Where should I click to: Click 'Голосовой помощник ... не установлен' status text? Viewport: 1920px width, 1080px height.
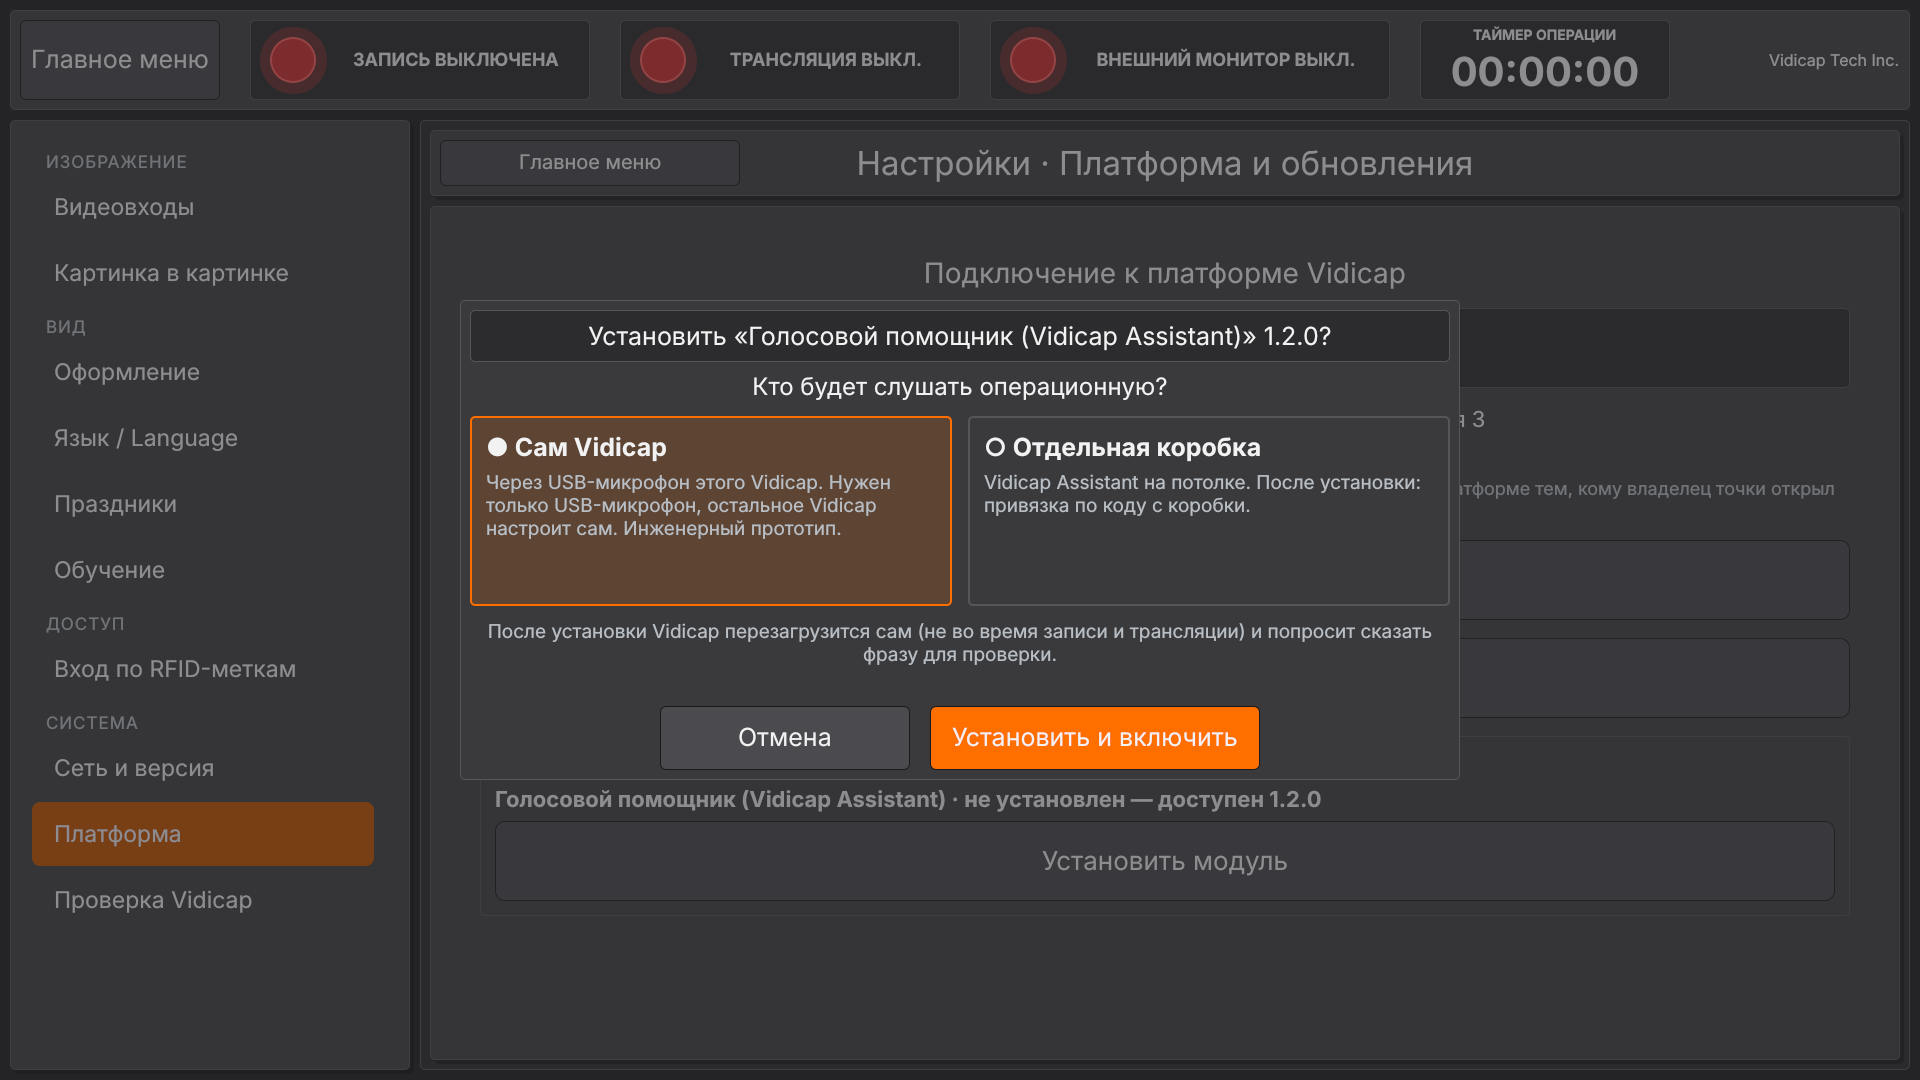pyautogui.click(x=907, y=800)
